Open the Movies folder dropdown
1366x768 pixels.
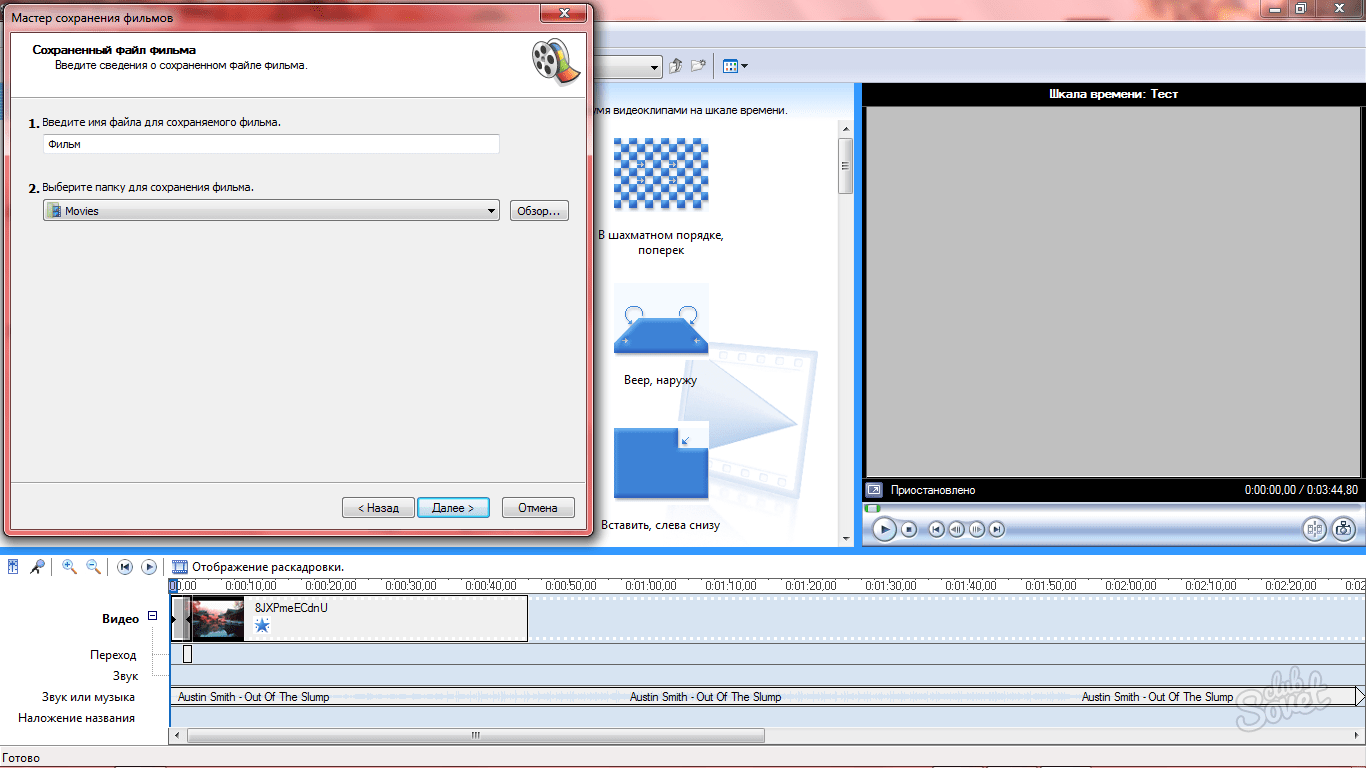[x=271, y=211]
